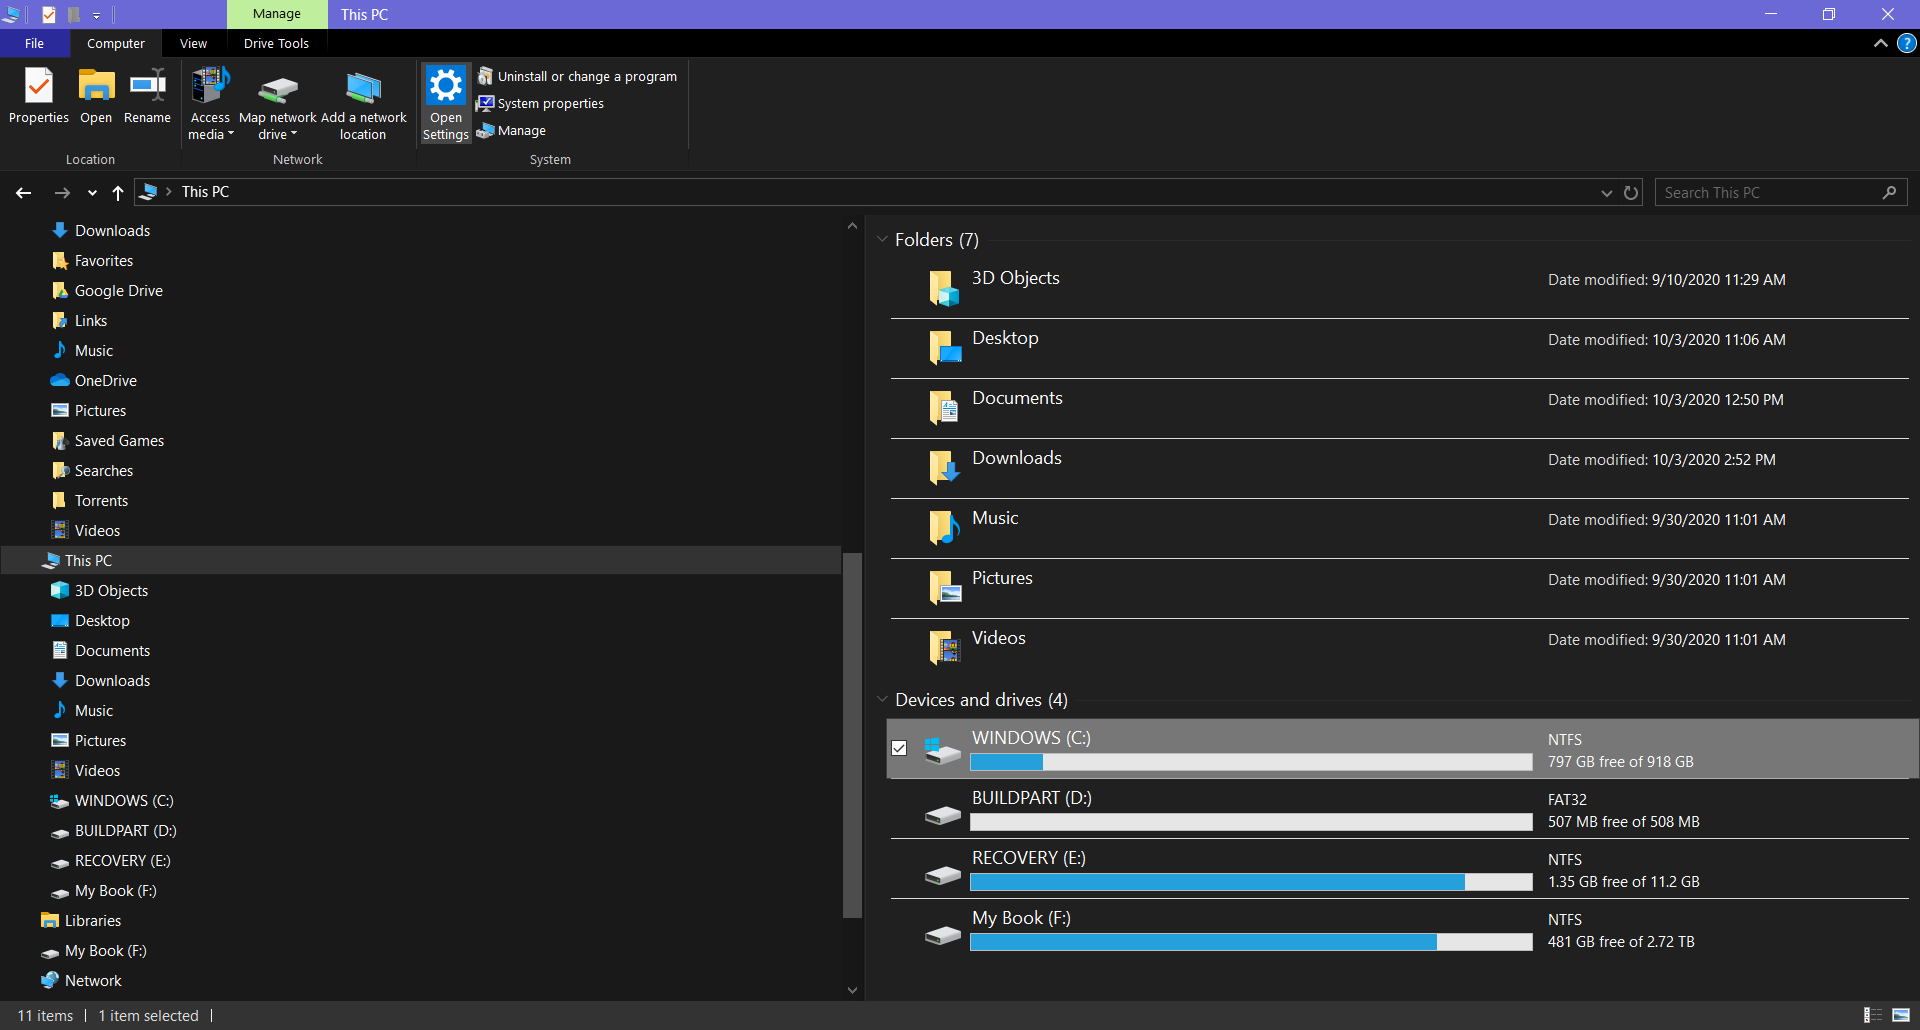Open Explorer help icon
This screenshot has height=1030, width=1920.
pyautogui.click(x=1907, y=43)
